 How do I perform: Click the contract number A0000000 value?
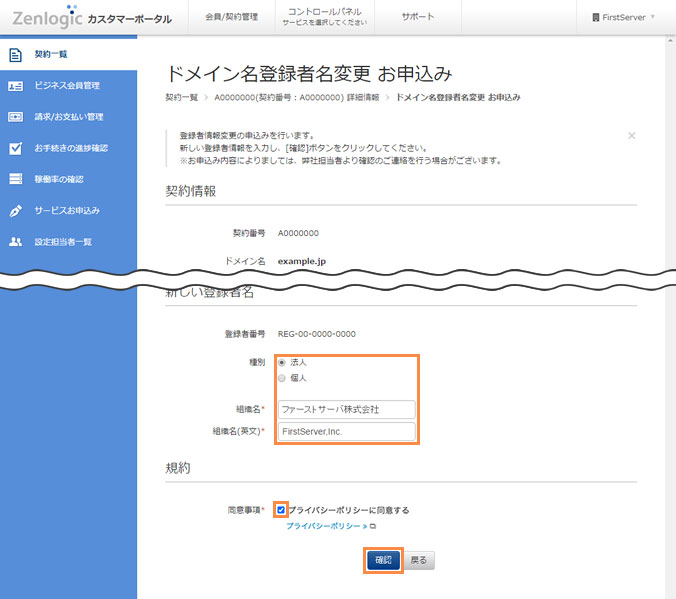(x=298, y=233)
